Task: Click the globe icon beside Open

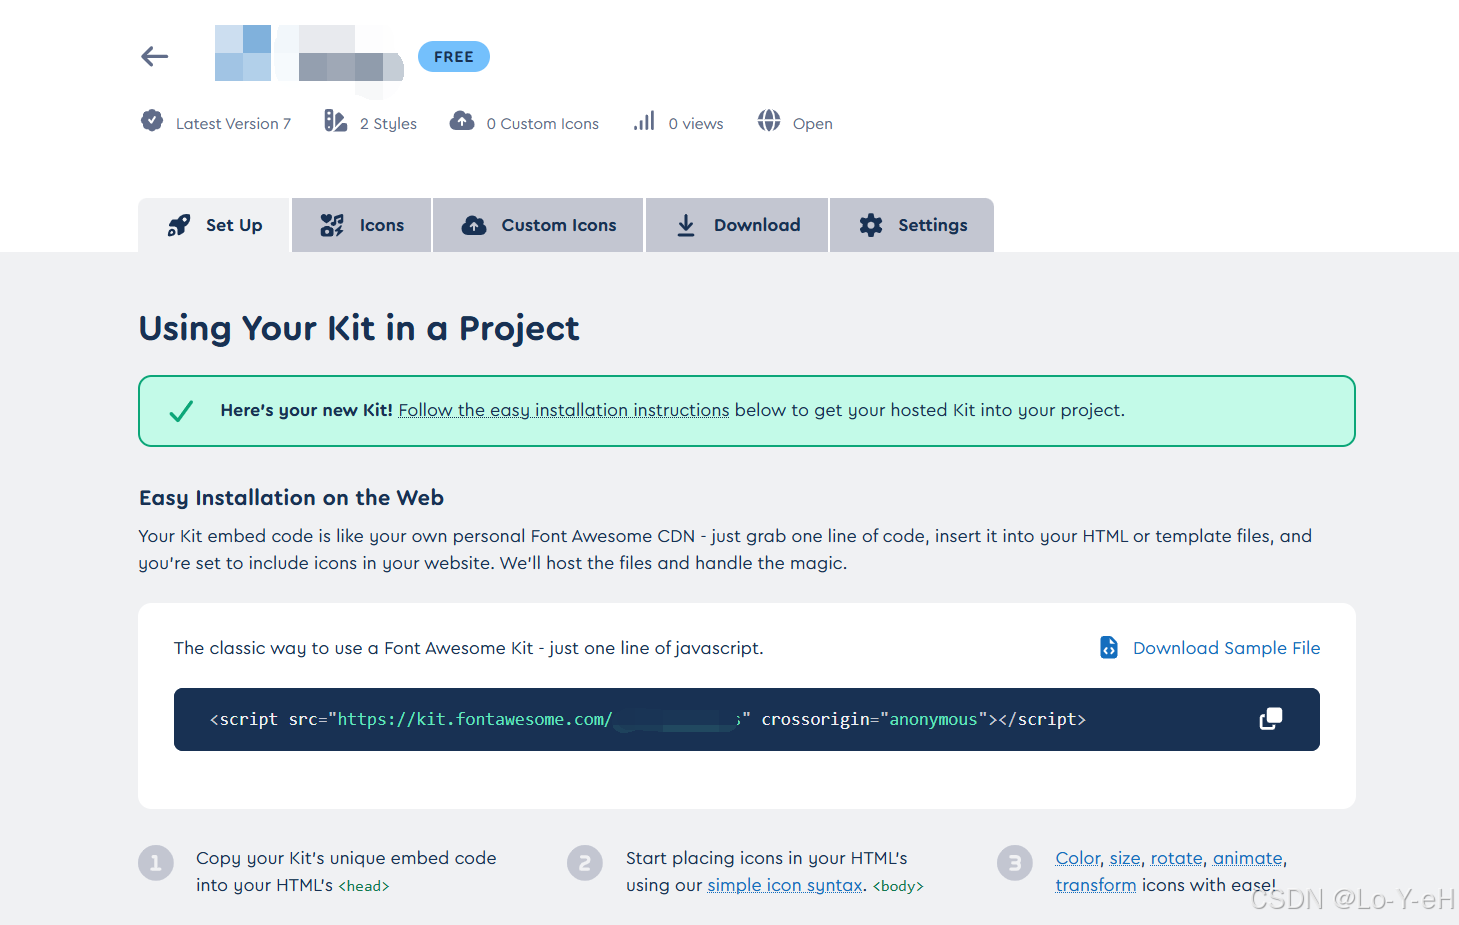Action: pos(769,121)
